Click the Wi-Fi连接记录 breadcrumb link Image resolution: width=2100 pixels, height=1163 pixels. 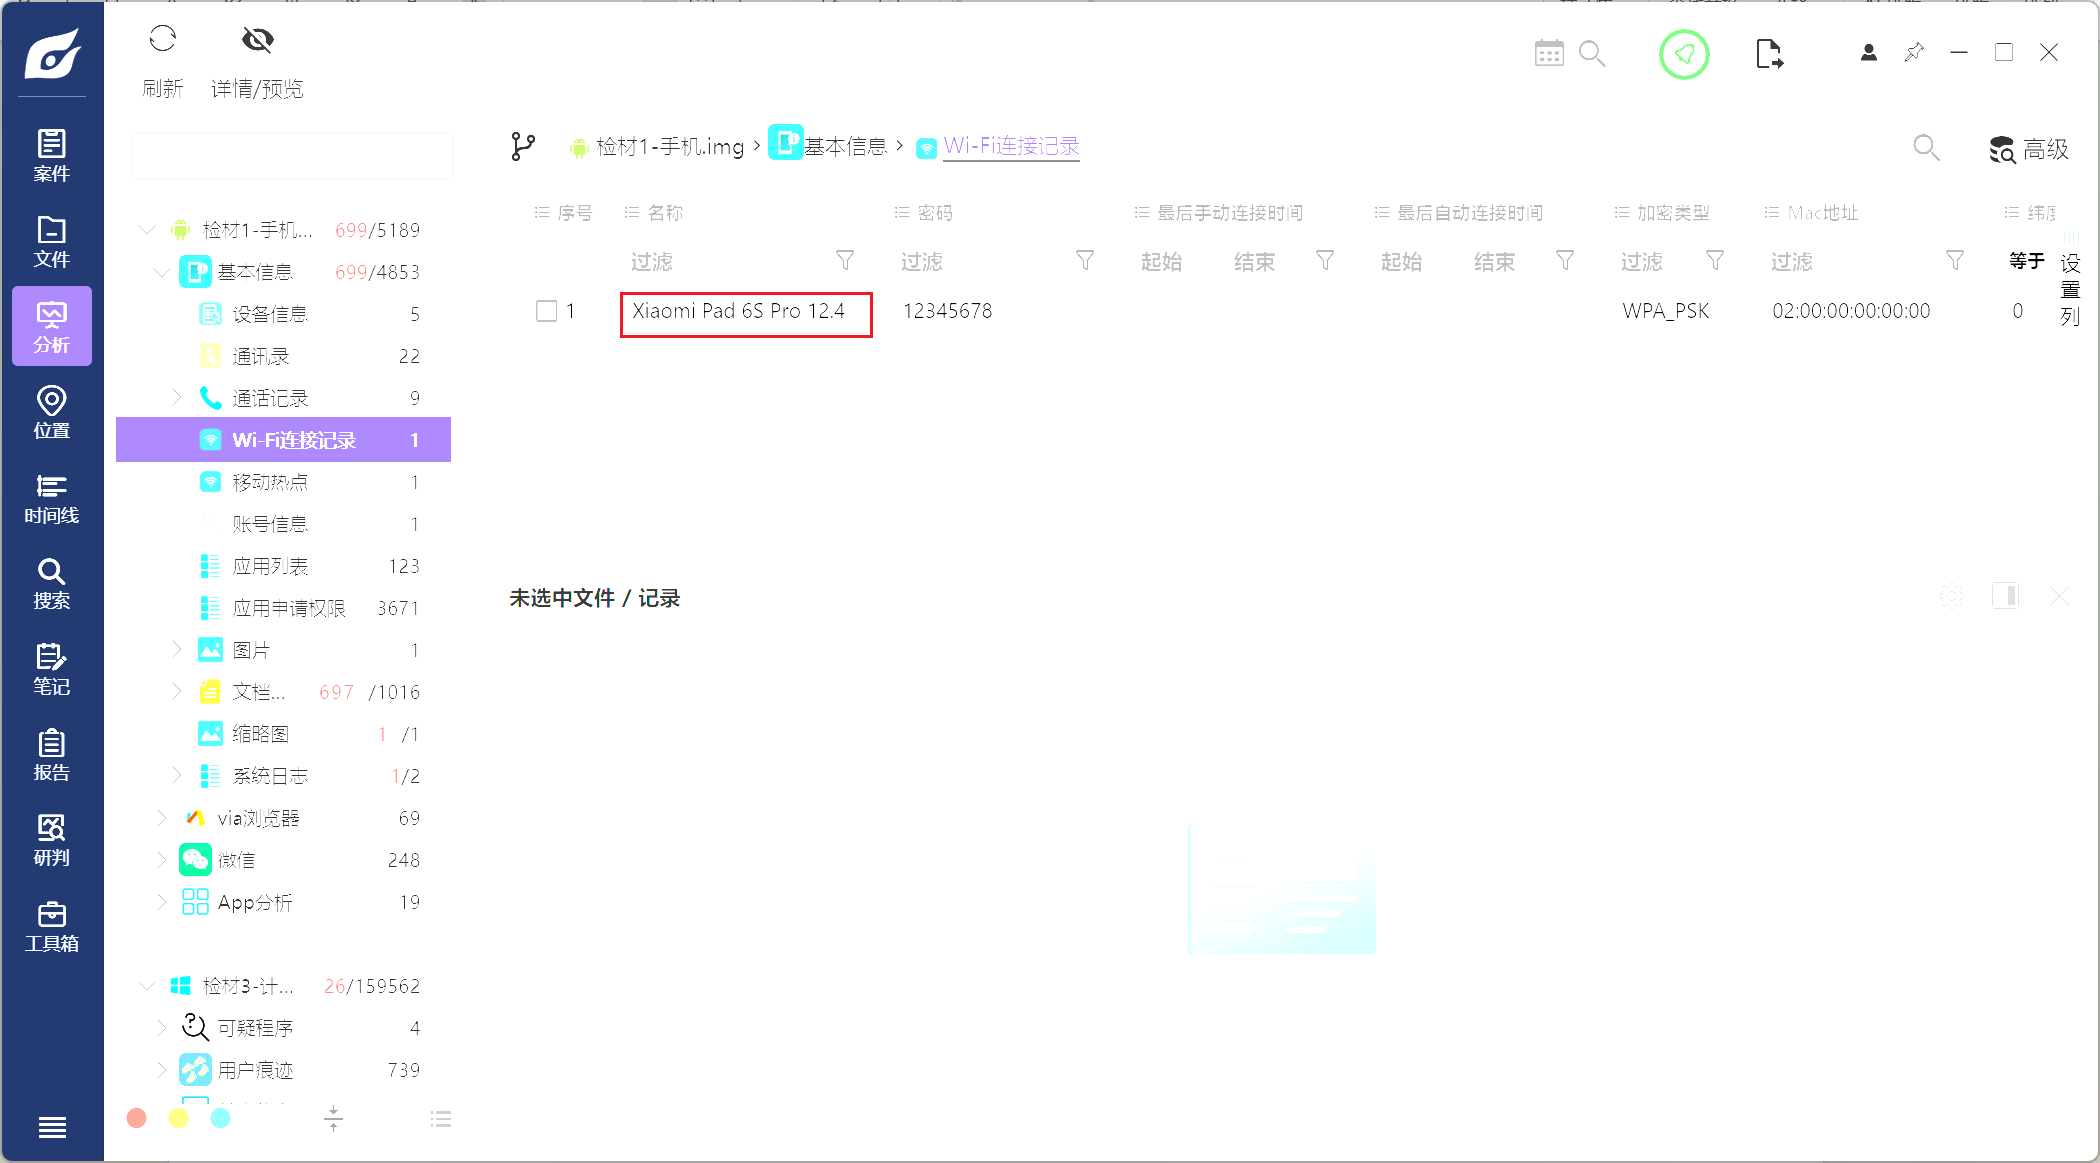click(1011, 146)
